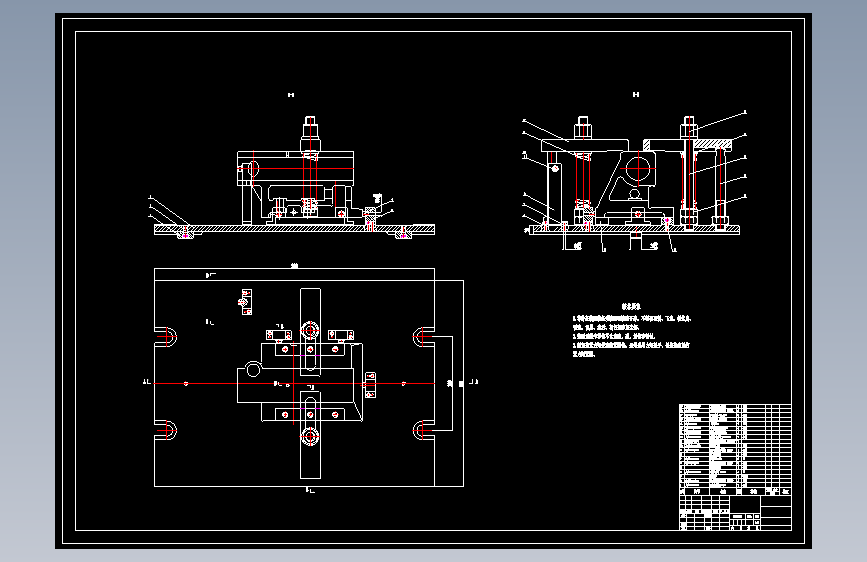This screenshot has height=562, width=867.
Task: Select top-left U-slot of the base plate
Action: pos(166,336)
